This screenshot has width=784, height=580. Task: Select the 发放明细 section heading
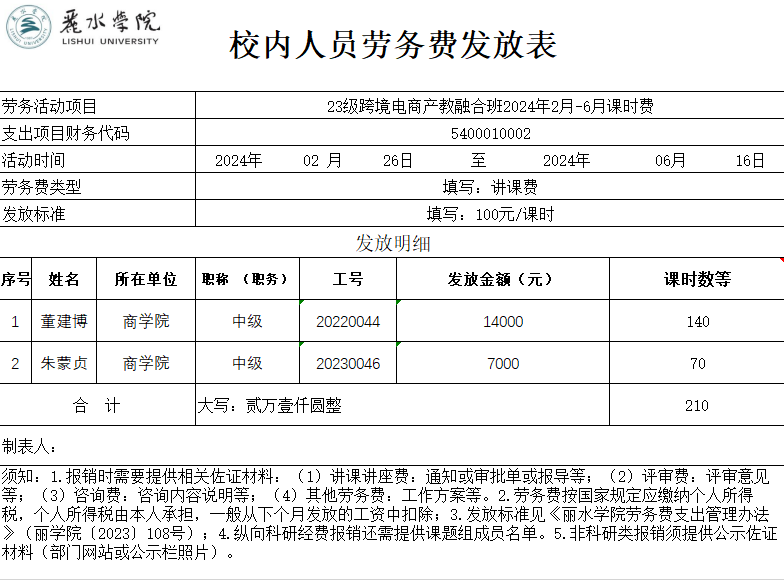393,243
